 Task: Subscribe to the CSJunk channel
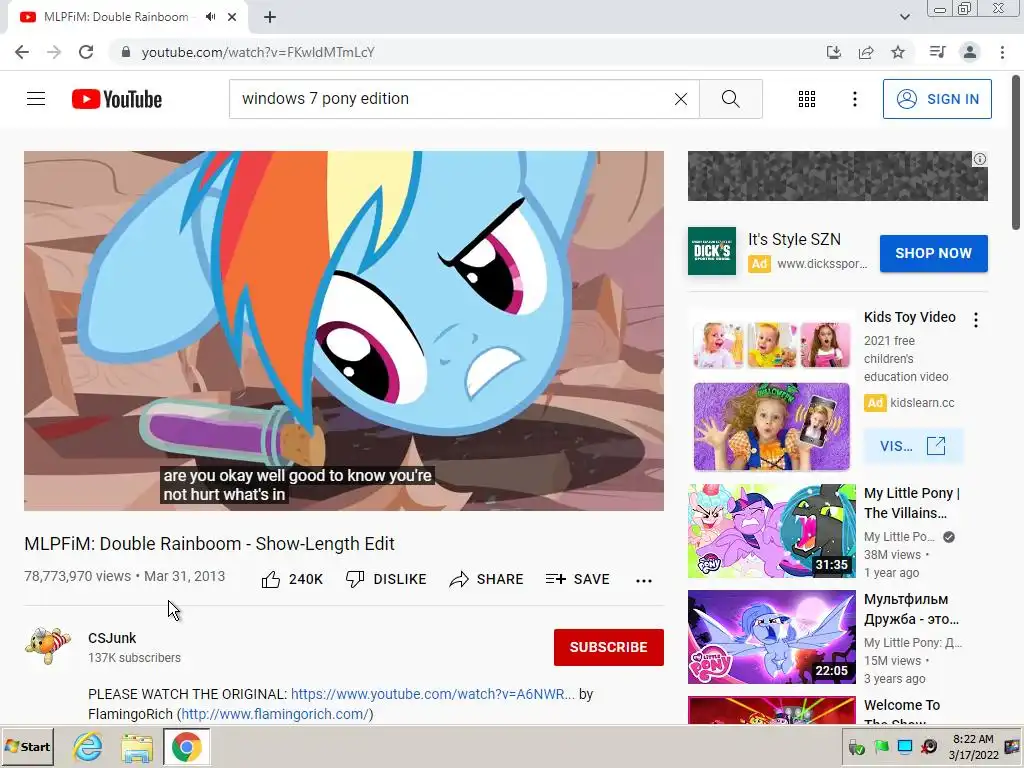(x=609, y=647)
